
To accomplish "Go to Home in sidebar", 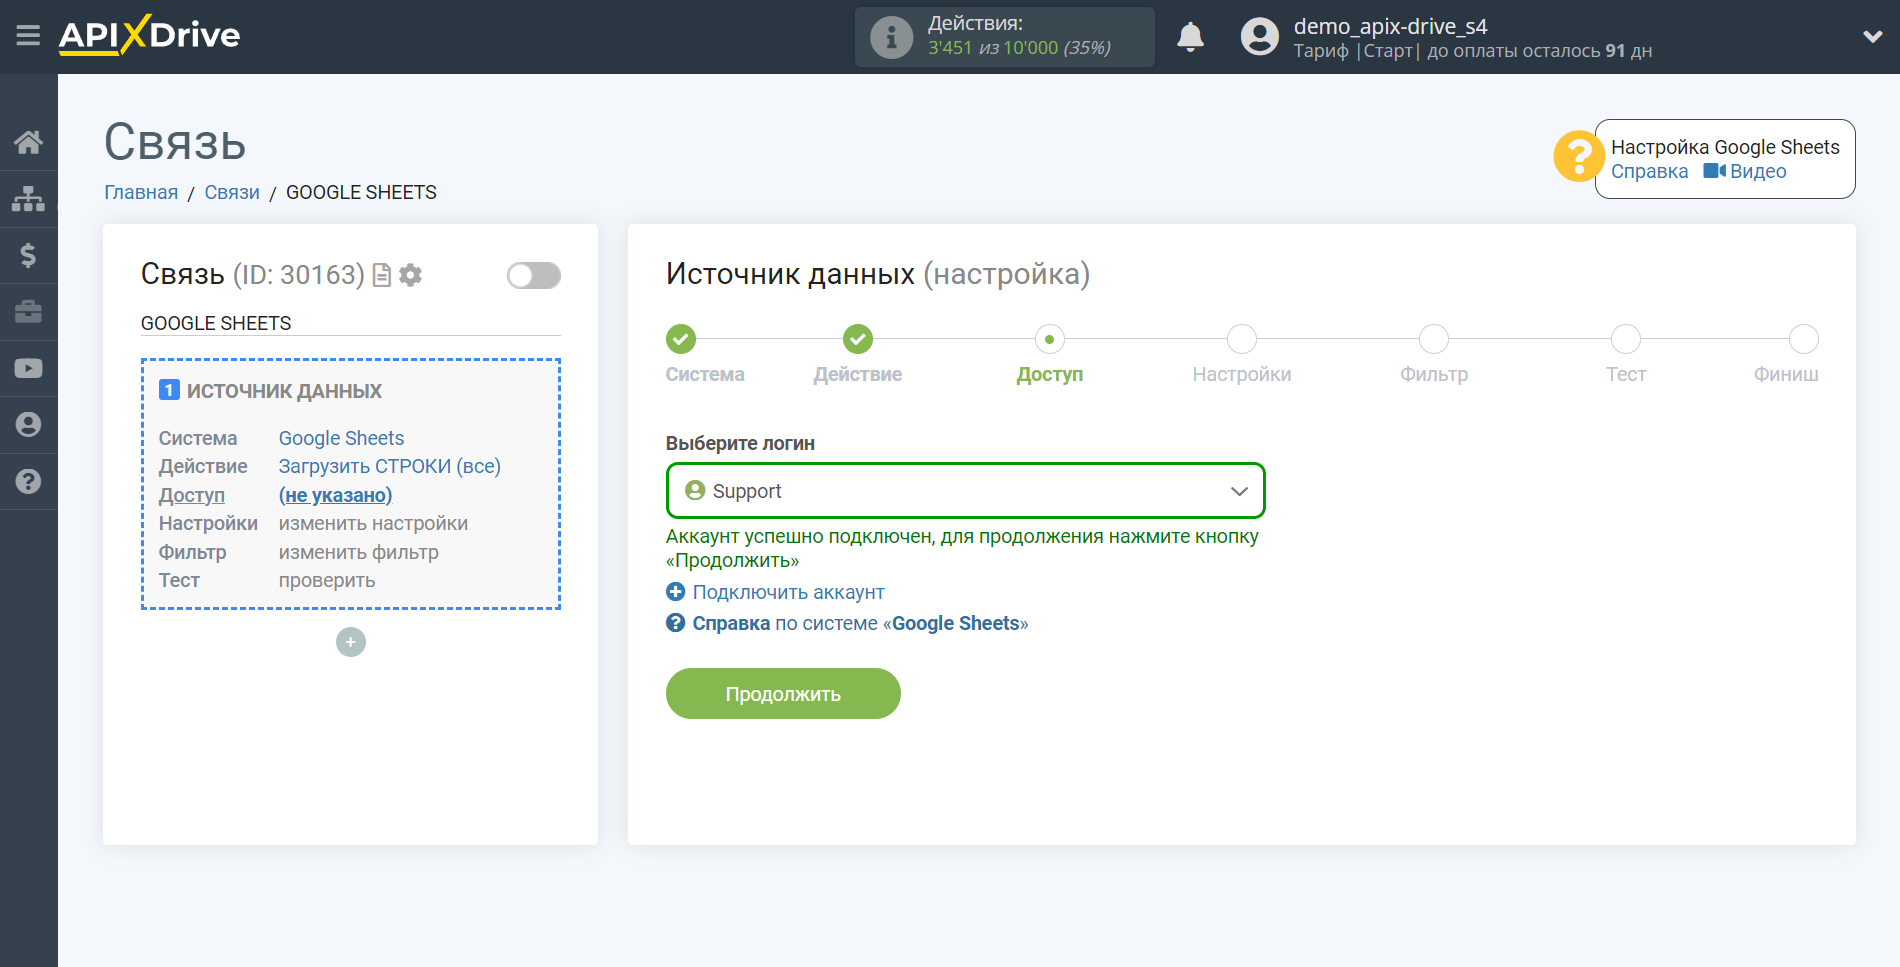I will 28,143.
